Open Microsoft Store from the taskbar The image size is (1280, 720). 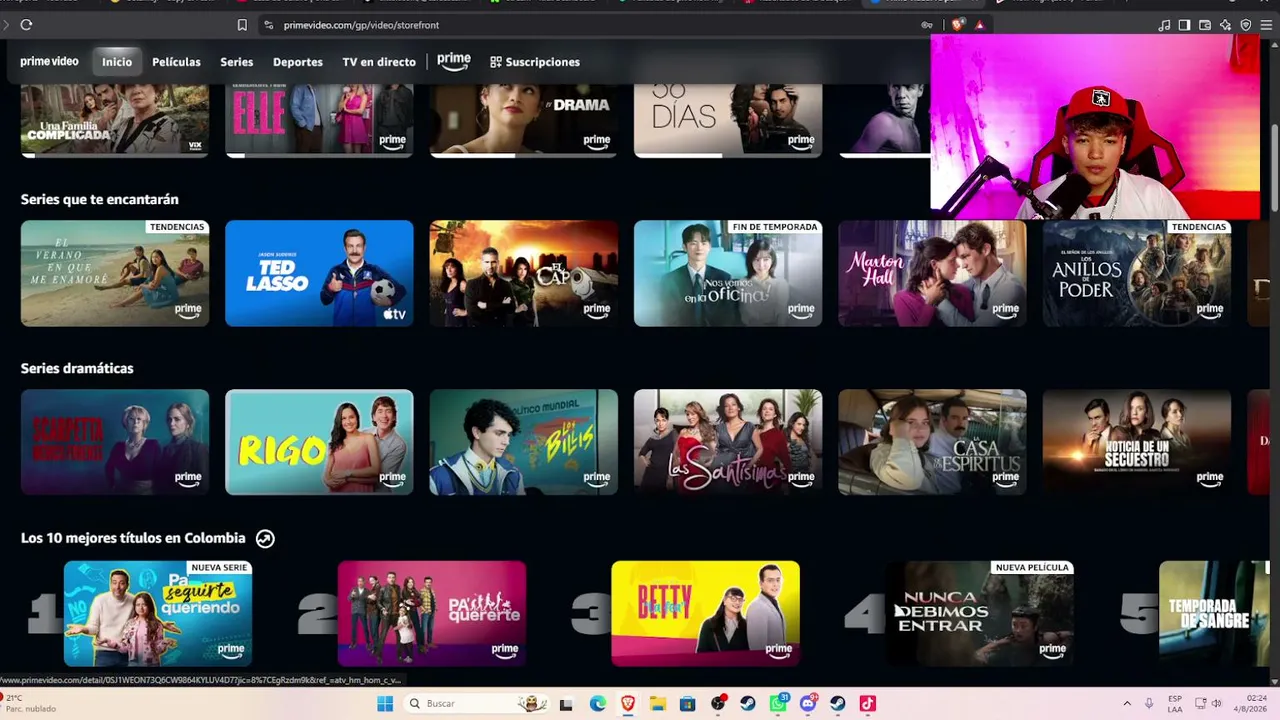coord(688,704)
